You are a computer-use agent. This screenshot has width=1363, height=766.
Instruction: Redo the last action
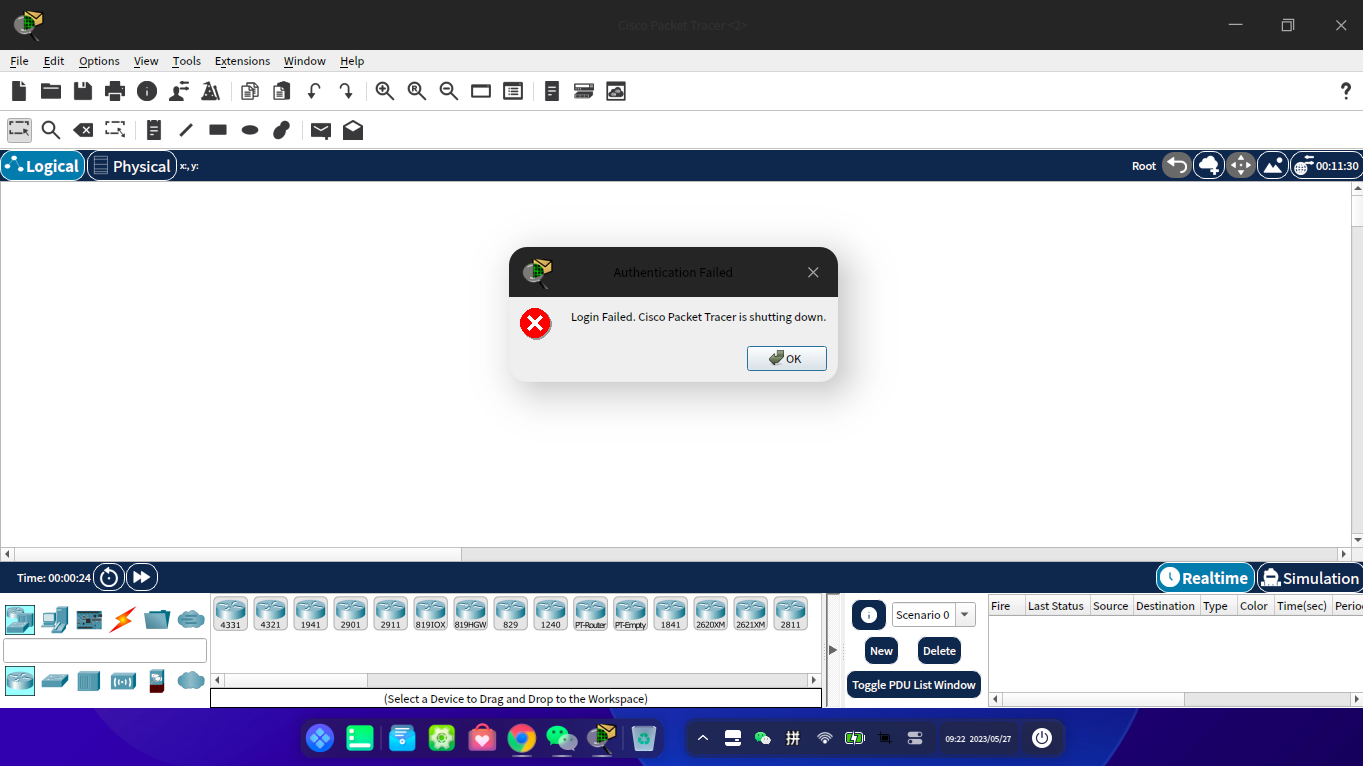pyautogui.click(x=346, y=91)
